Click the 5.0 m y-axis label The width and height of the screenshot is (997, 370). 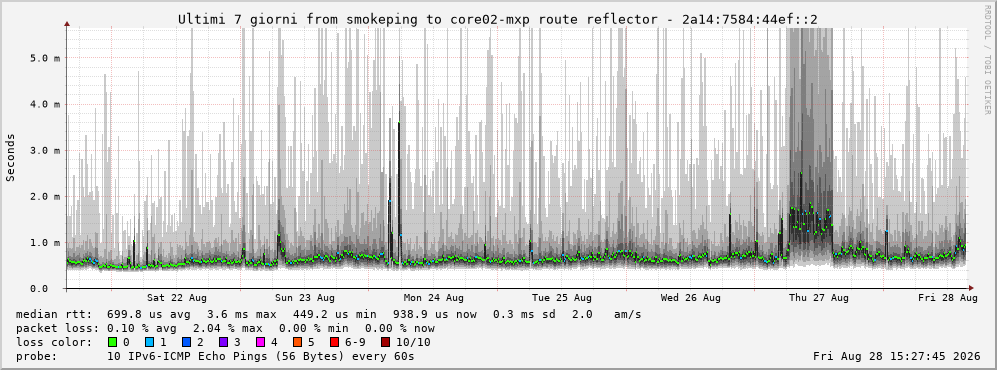(45, 58)
